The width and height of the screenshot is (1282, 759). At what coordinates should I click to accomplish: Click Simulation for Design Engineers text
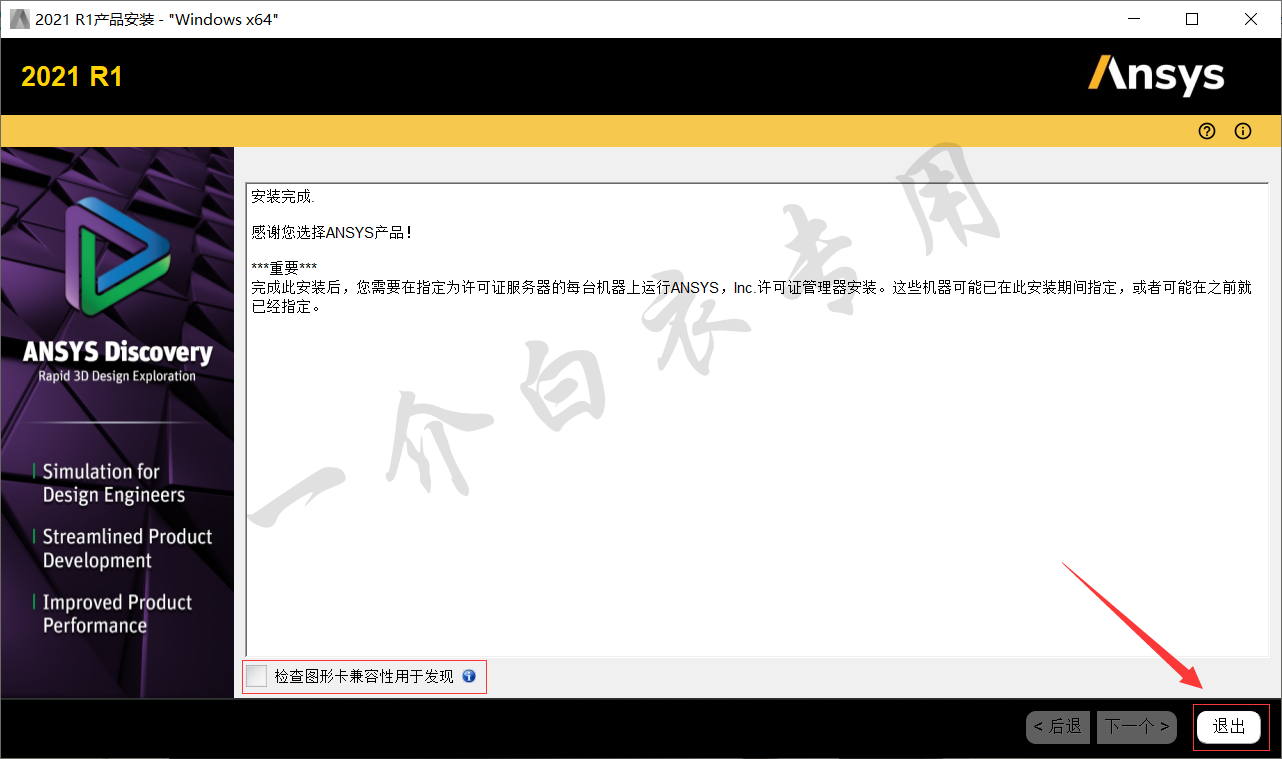tap(113, 483)
